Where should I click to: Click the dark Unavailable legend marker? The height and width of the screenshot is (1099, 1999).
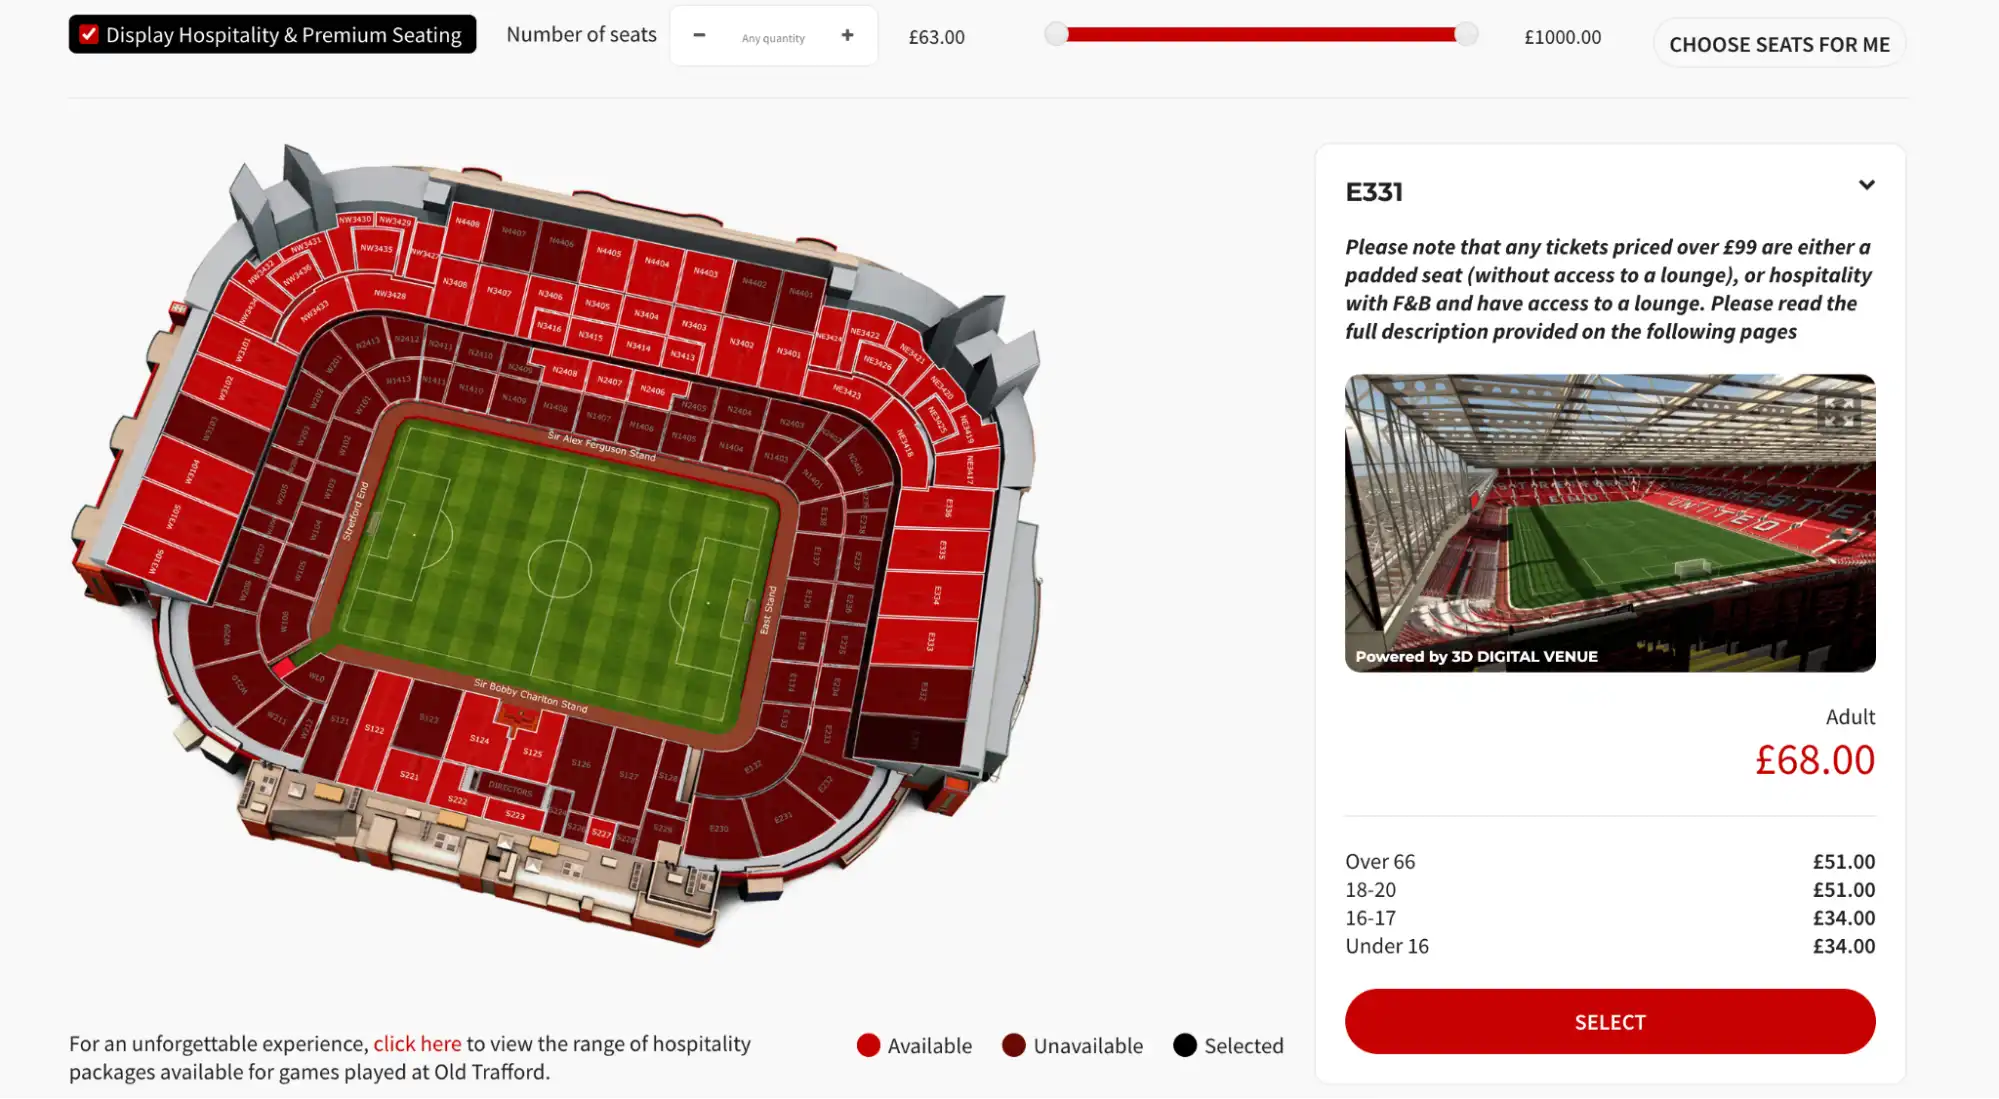click(1013, 1045)
